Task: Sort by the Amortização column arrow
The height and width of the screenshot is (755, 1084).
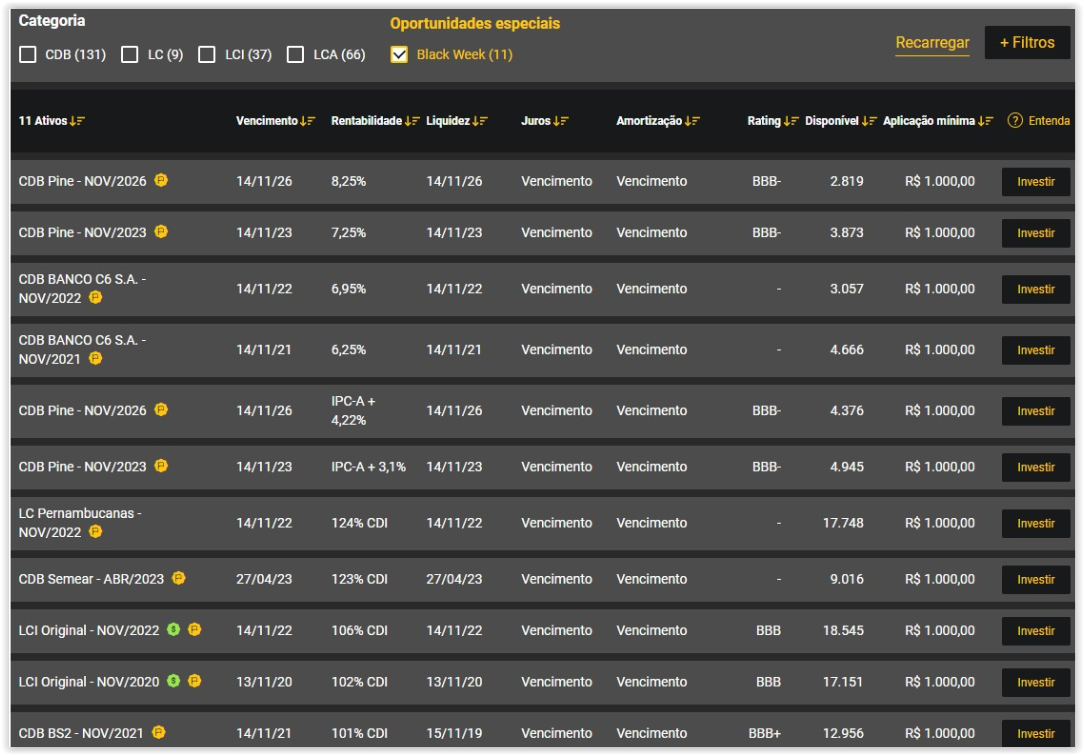Action: (x=692, y=121)
